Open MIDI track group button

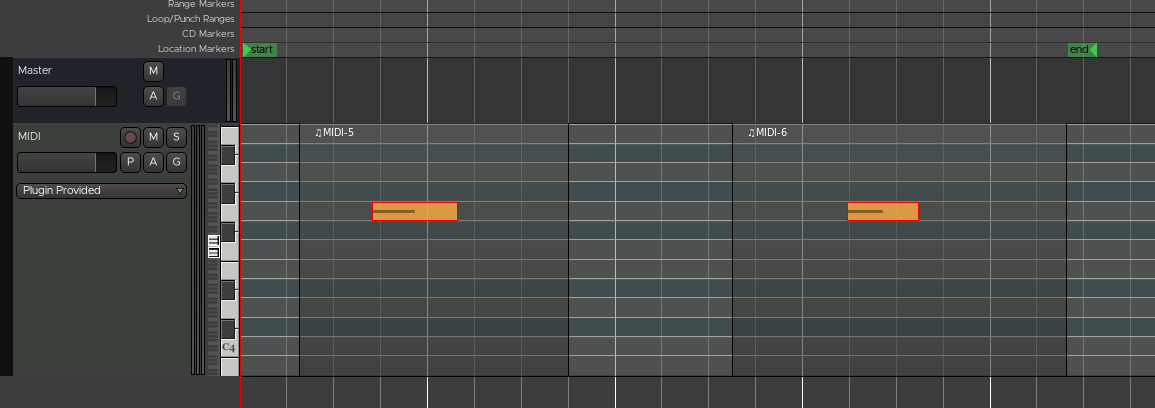click(176, 162)
